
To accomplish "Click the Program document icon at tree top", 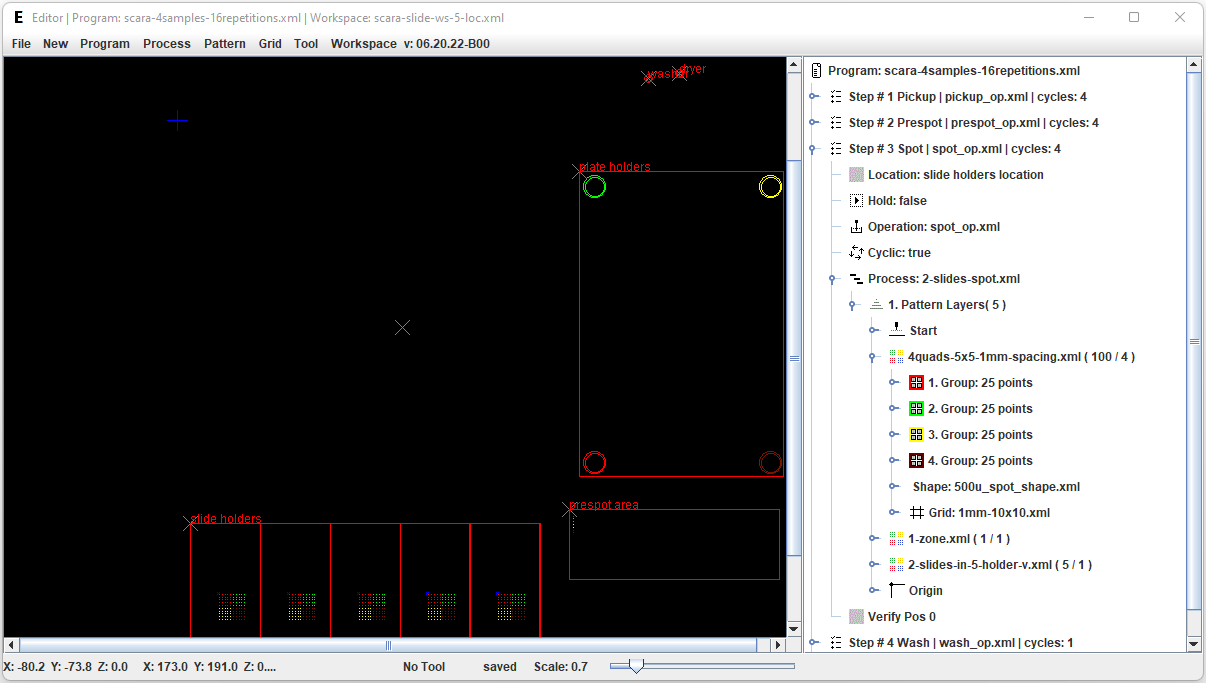I will pyautogui.click(x=817, y=71).
